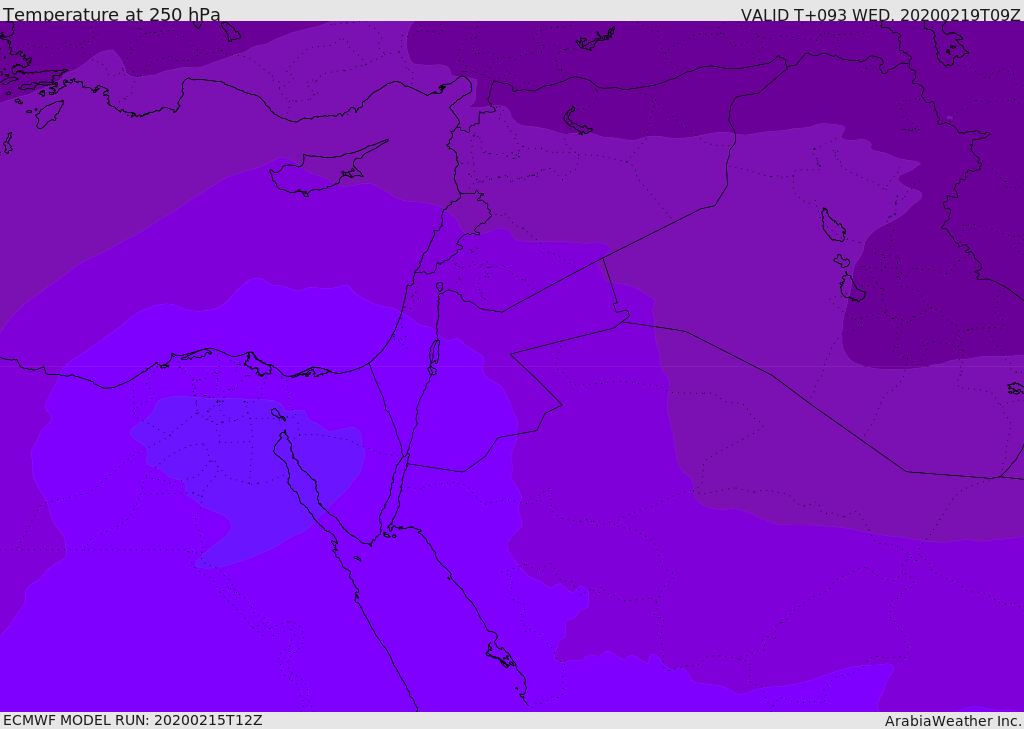
Task: Select the small islands near the Red Sea coast
Action: point(500,655)
